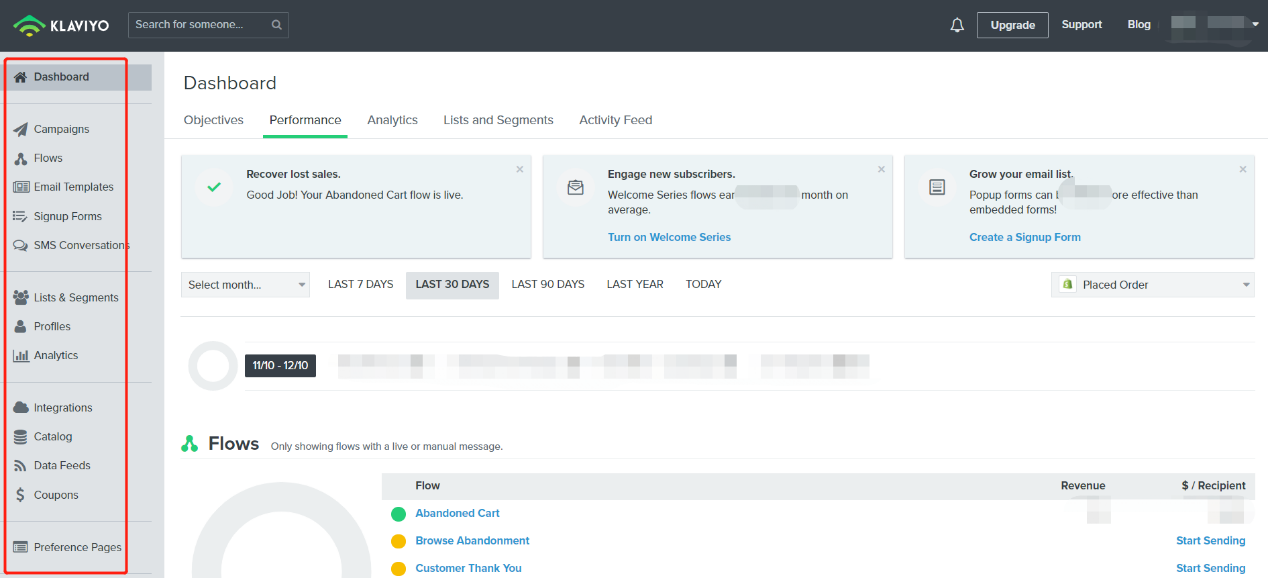Select the LAST 7 DAYS range

[361, 285]
